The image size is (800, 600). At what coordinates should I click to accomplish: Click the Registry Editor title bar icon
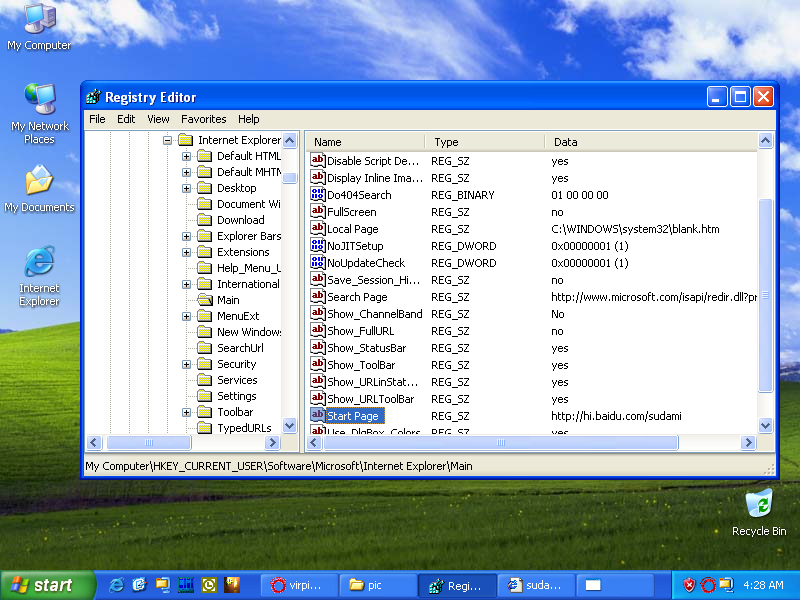pyautogui.click(x=93, y=96)
